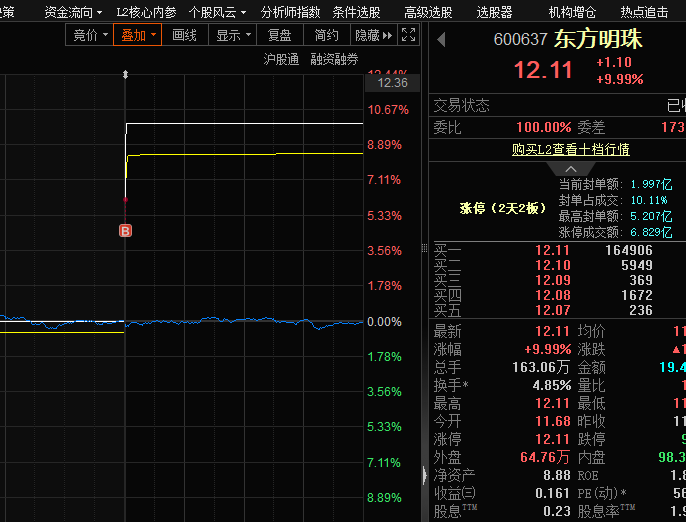Click the crosshair handle at chart top
The height and width of the screenshot is (522, 686).
(125, 74)
